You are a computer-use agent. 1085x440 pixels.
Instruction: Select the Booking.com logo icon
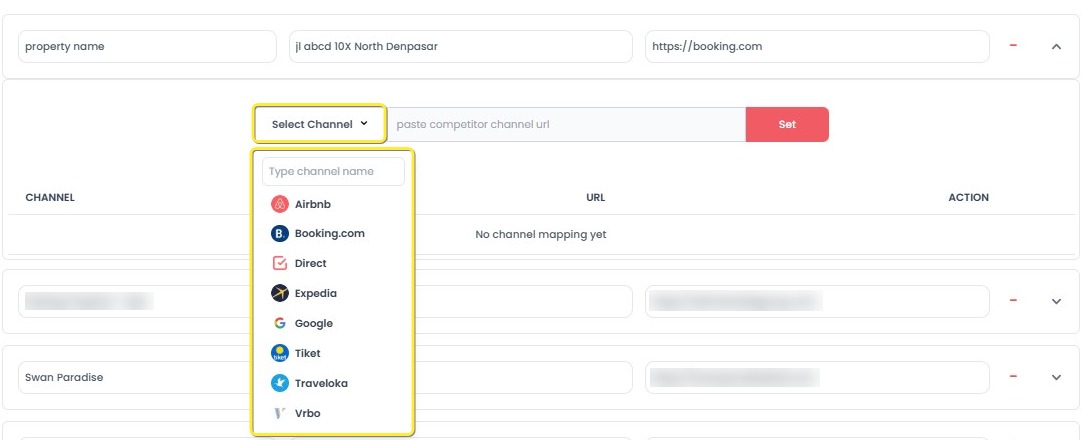click(x=280, y=234)
